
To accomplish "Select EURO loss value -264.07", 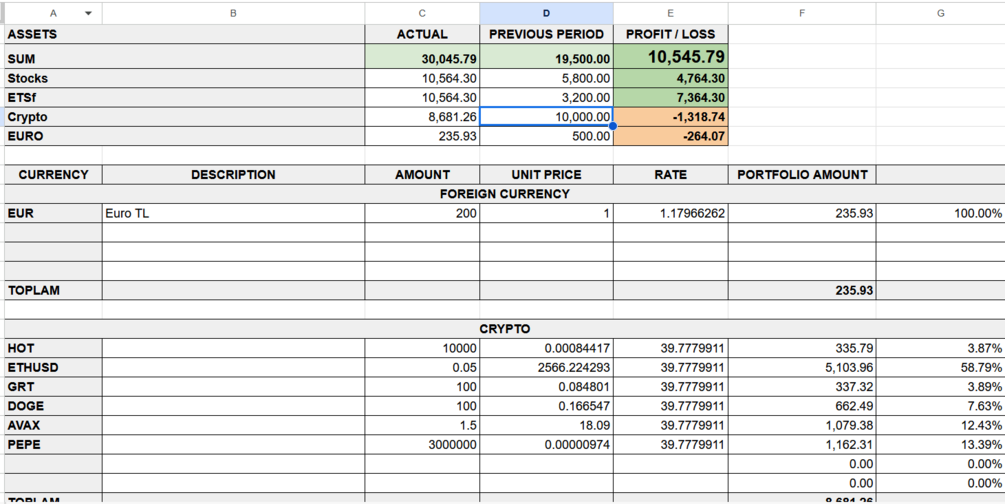I will (x=670, y=136).
